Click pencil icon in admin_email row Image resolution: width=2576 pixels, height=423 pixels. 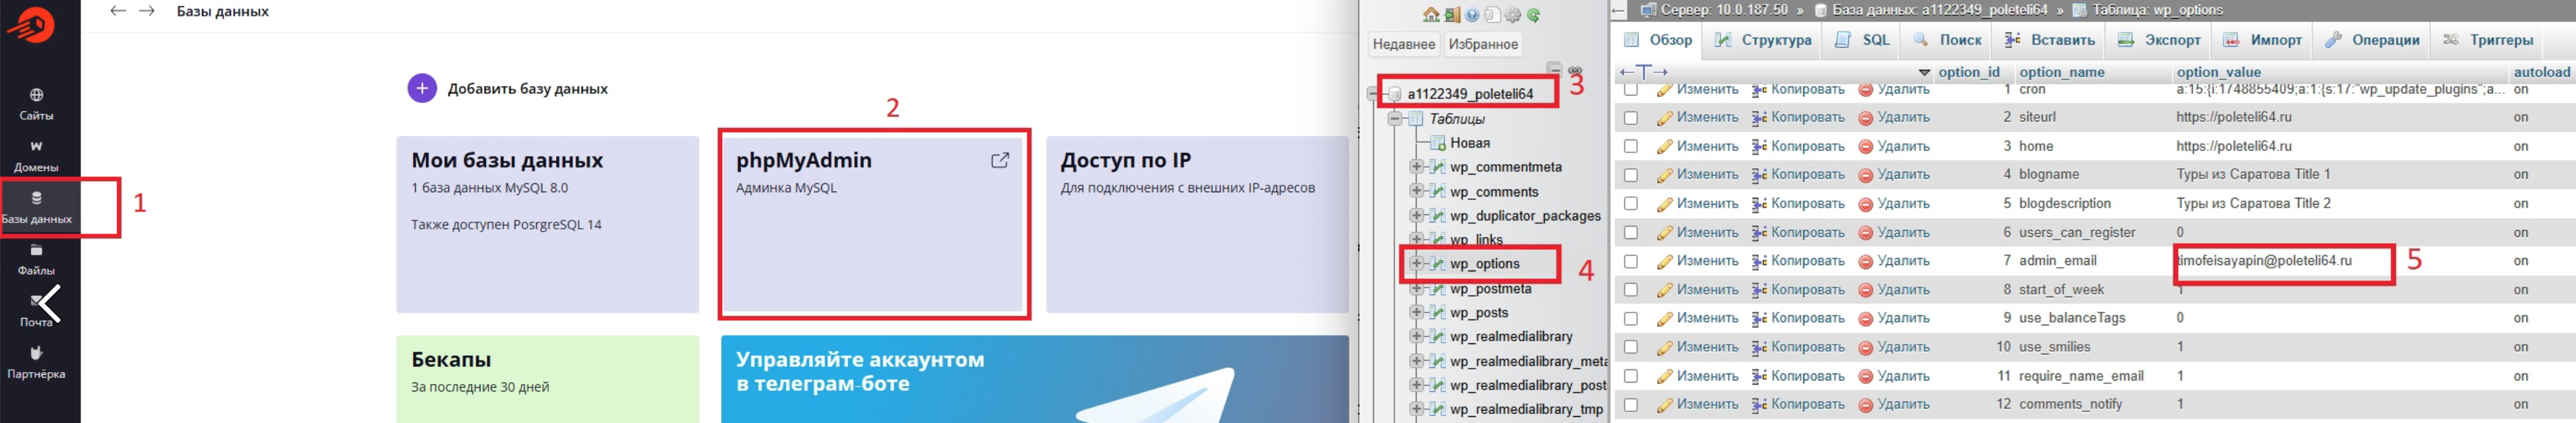point(1665,261)
